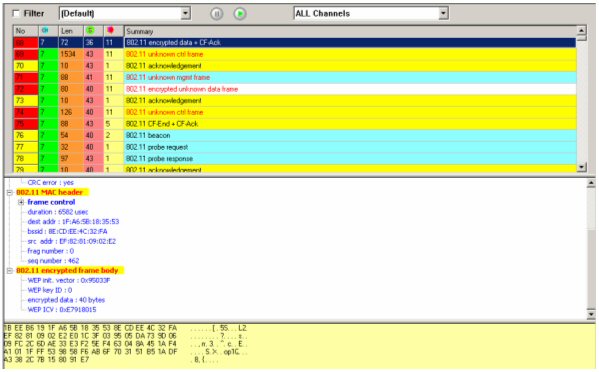Click the green signal column header icon
The width and height of the screenshot is (599, 372).
point(90,31)
